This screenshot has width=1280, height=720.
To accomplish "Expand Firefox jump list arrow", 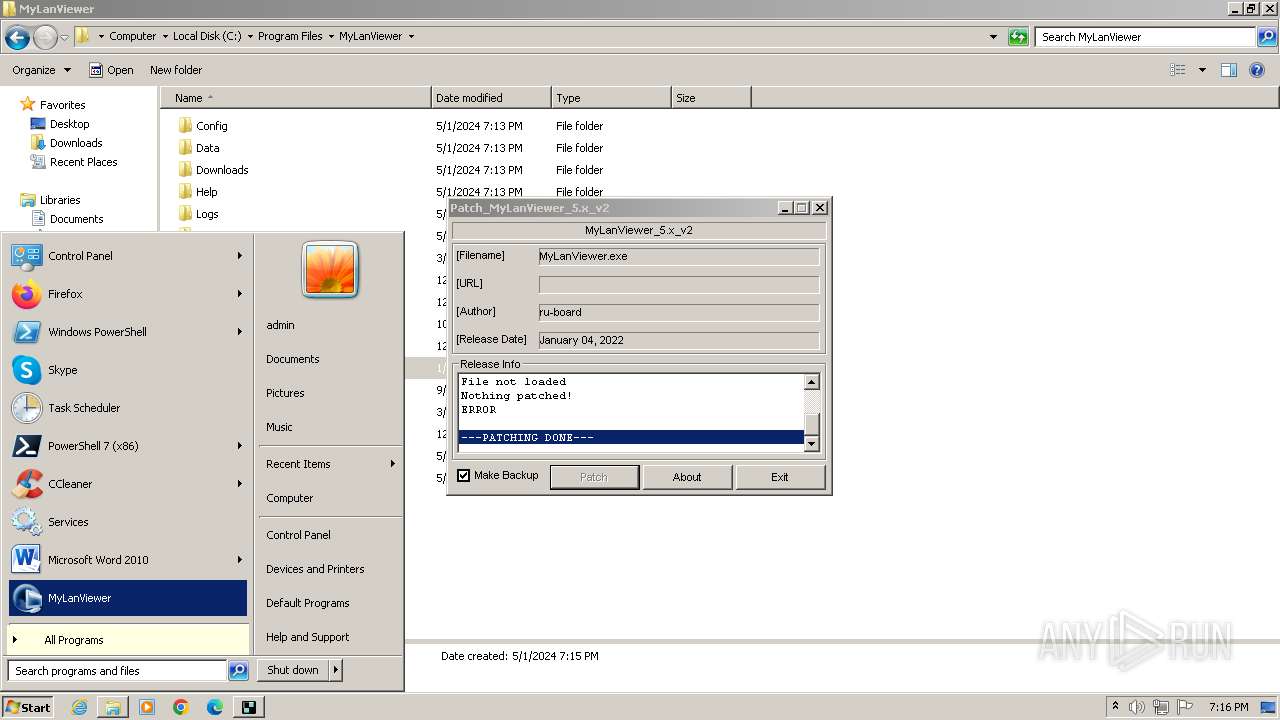I will coord(240,294).
